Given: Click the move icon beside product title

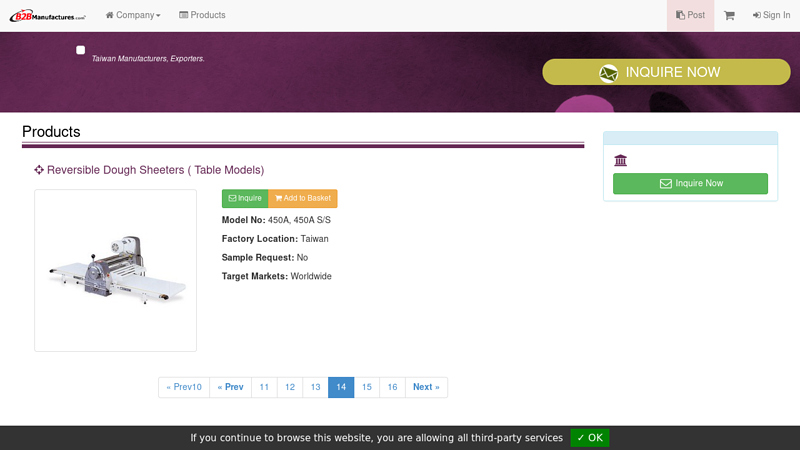Looking at the screenshot, I should [x=39, y=170].
